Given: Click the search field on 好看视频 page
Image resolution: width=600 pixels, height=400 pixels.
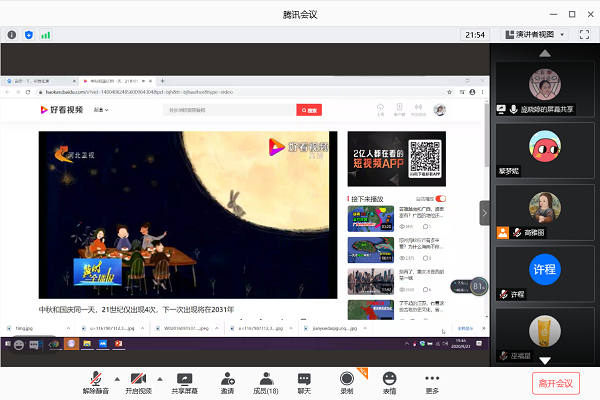Looking at the screenshot, I should (230, 110).
